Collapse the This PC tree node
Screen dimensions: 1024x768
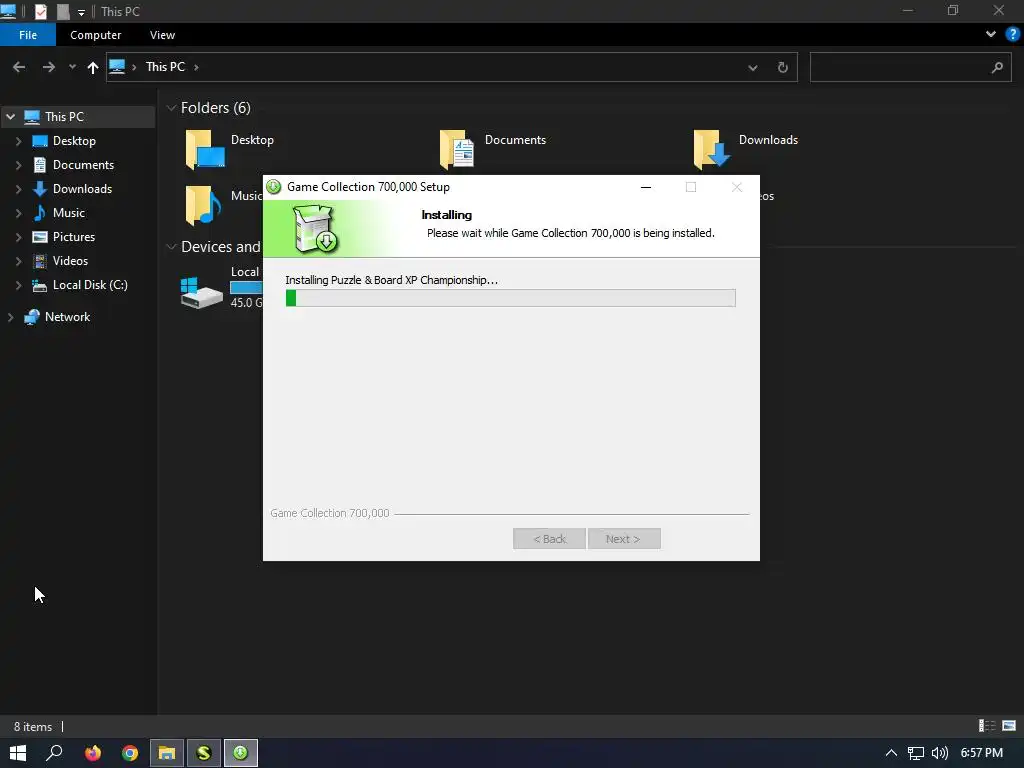click(10, 117)
